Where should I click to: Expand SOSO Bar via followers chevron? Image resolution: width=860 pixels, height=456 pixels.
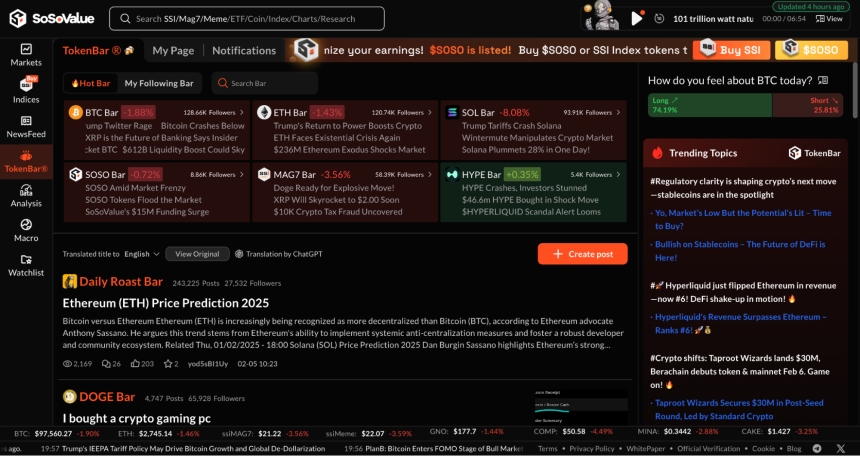(x=241, y=174)
